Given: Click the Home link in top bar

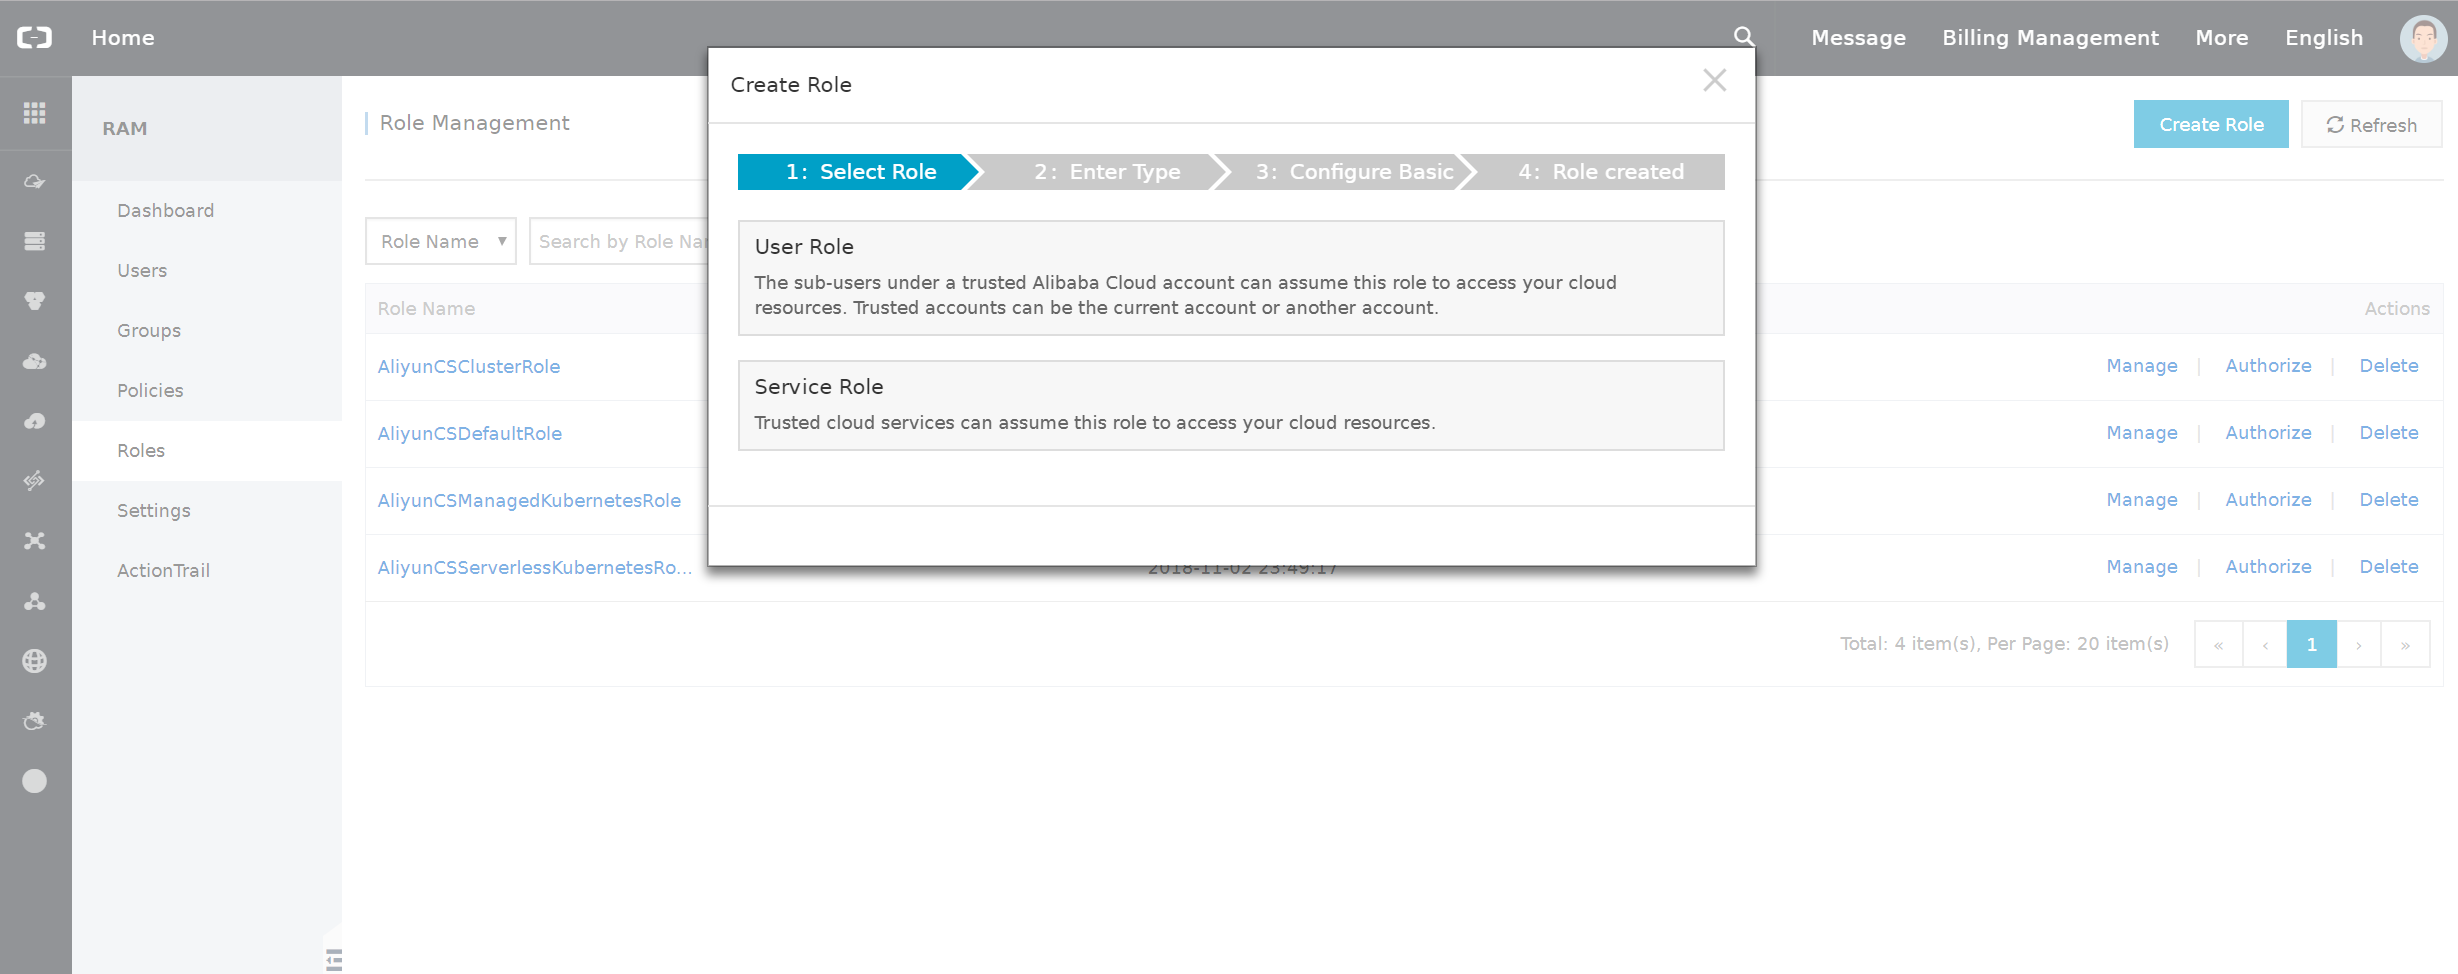Looking at the screenshot, I should pyautogui.click(x=123, y=38).
